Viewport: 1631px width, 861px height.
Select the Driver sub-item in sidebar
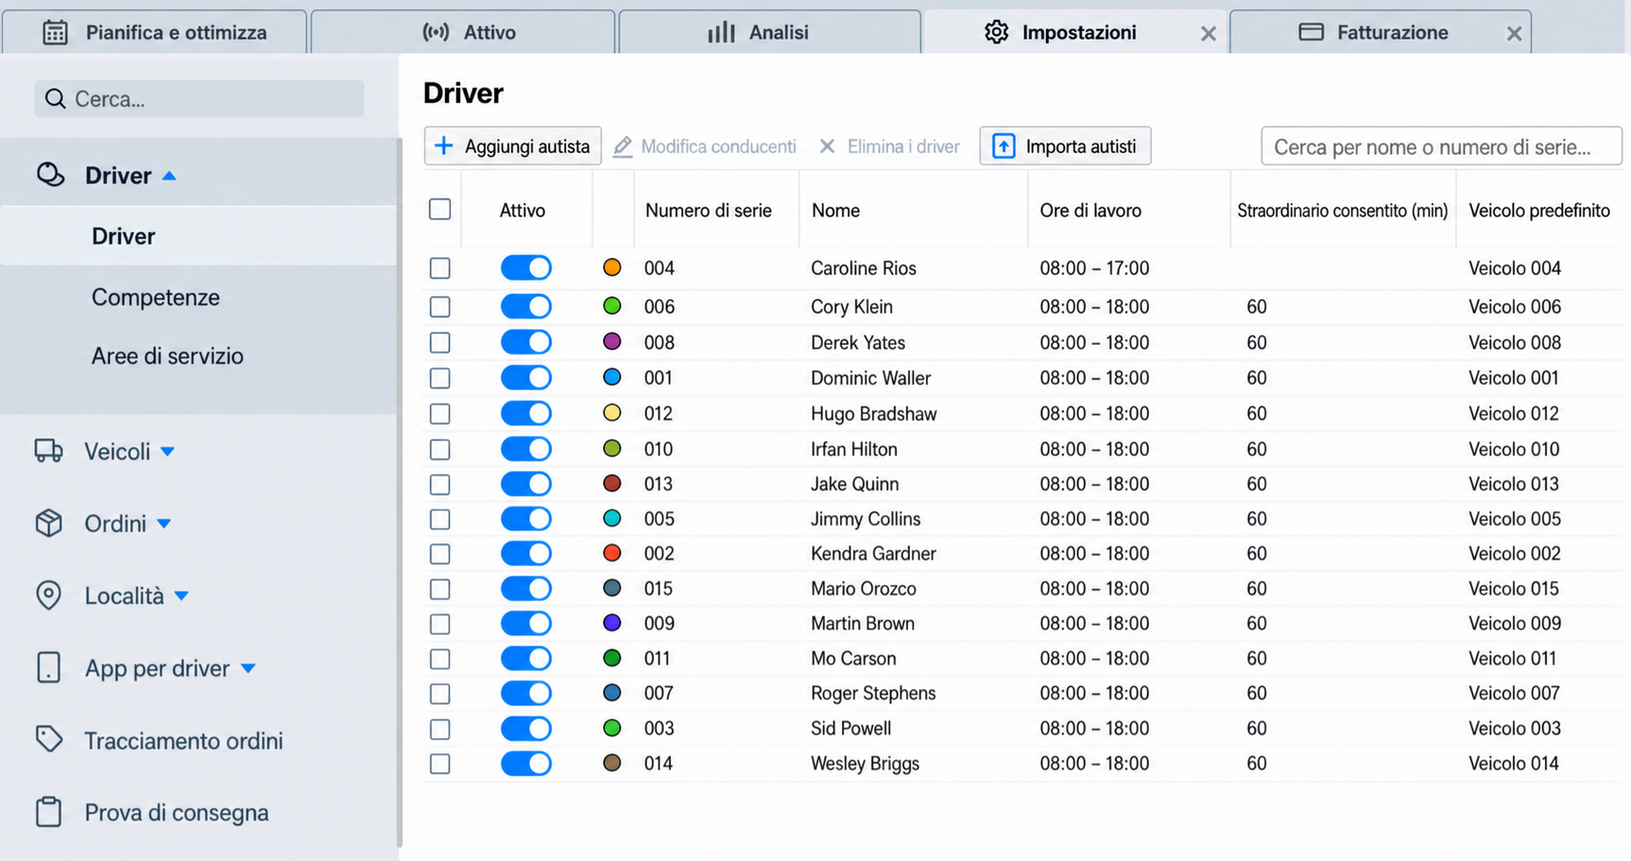[x=198, y=236]
